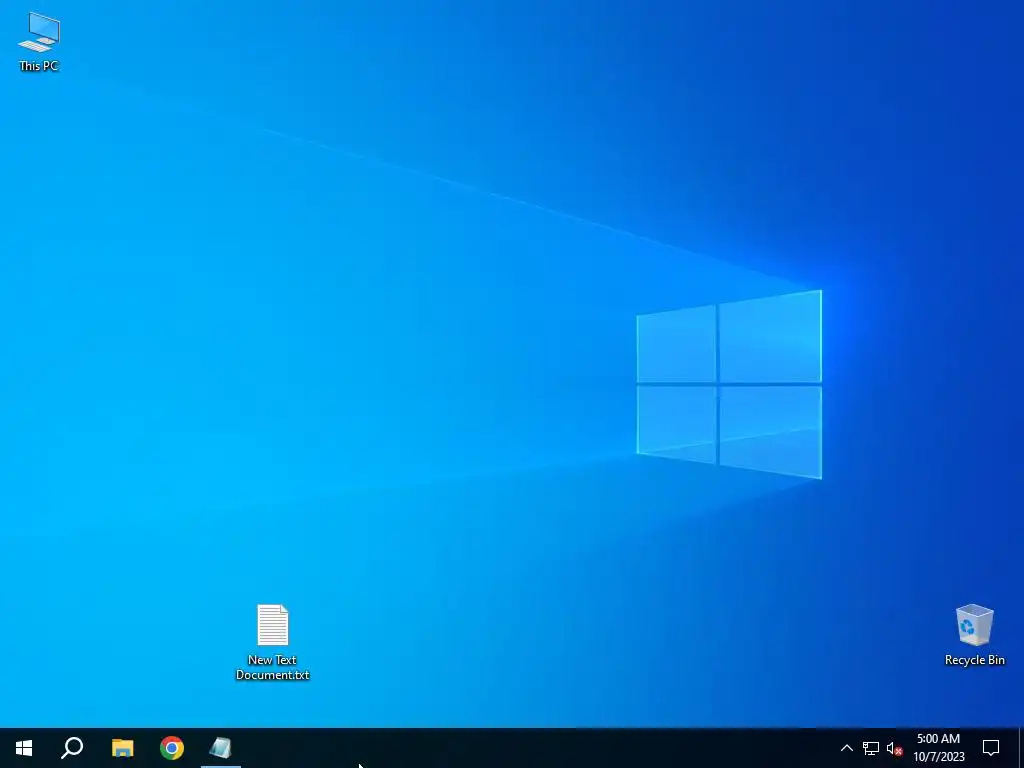Open the clock showing 5:00 AM
Image resolution: width=1024 pixels, height=768 pixels.
coord(938,748)
